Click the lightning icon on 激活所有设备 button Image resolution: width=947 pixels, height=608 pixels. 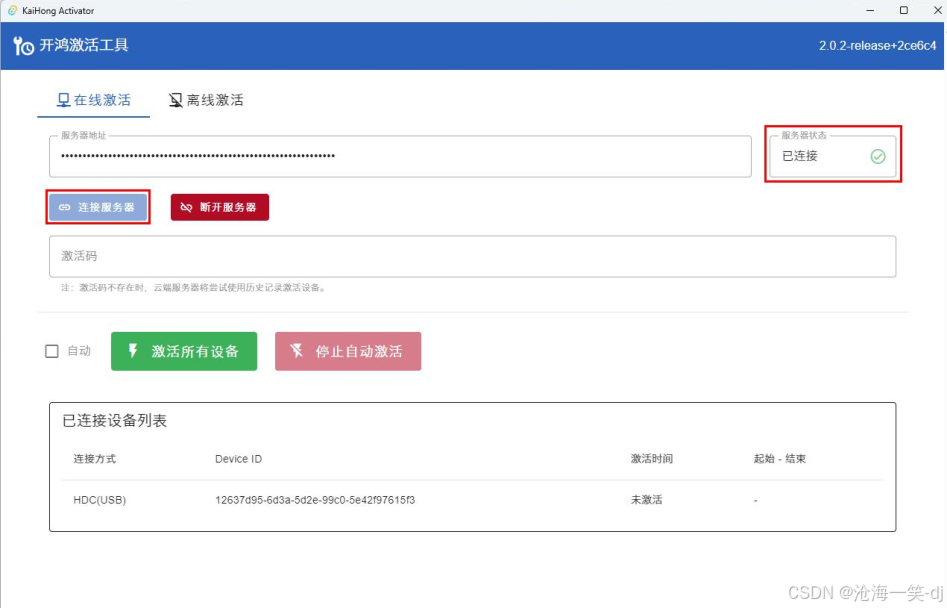(x=133, y=351)
